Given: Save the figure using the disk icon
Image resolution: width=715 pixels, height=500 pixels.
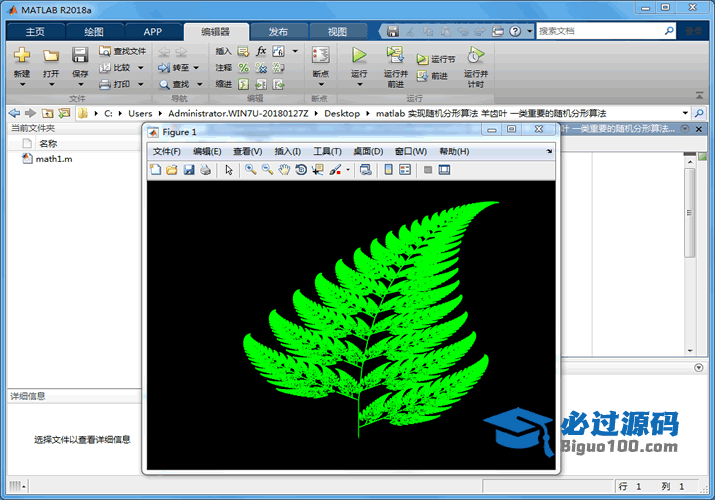Looking at the screenshot, I should click(x=188, y=170).
